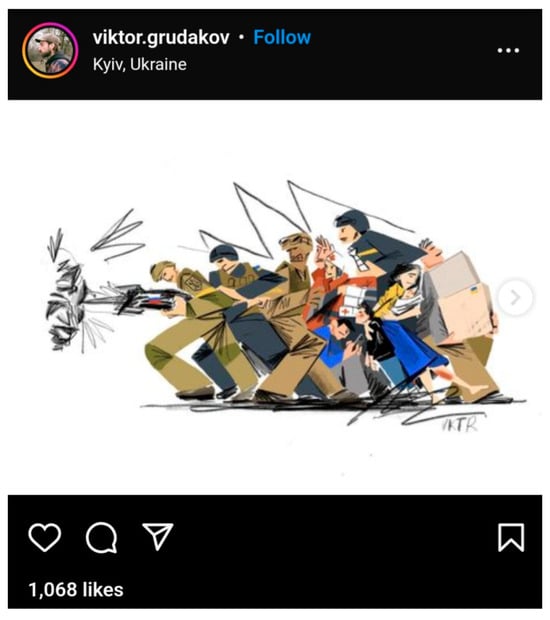Click the front soldier's tan helmet
This screenshot has width=550, height=620.
pos(161,269)
